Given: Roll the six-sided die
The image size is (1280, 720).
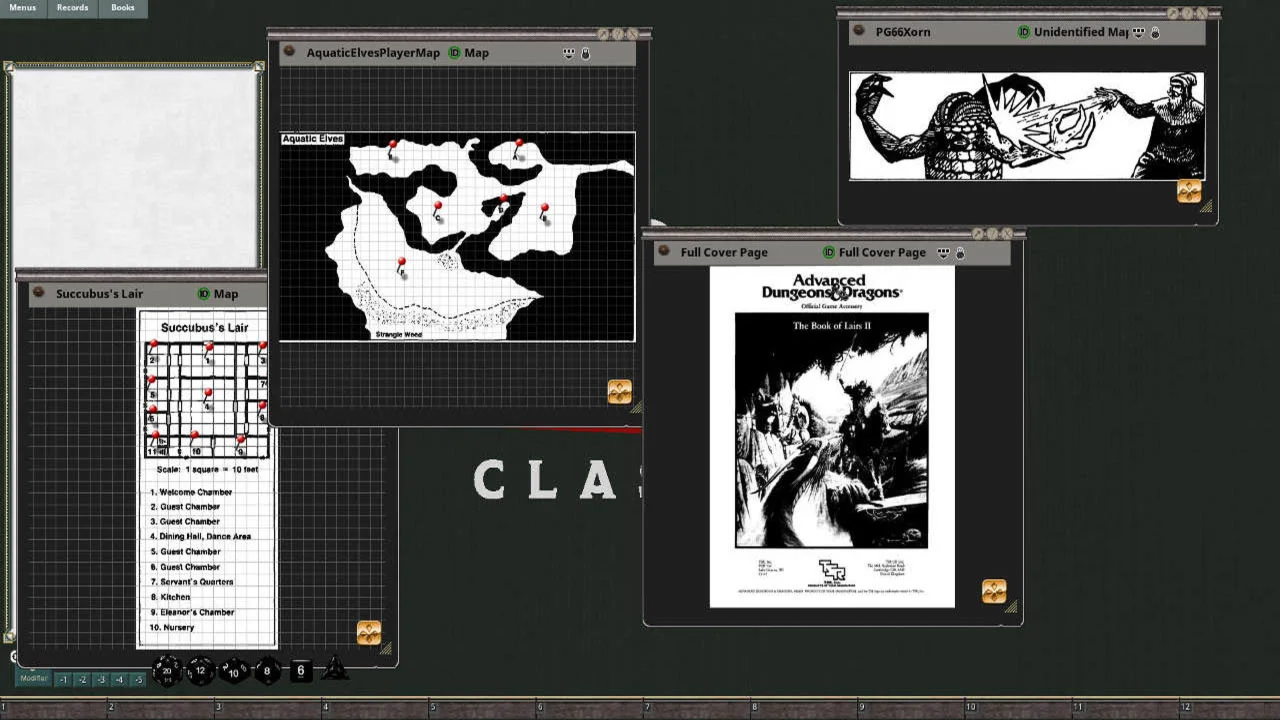Looking at the screenshot, I should click(301, 671).
